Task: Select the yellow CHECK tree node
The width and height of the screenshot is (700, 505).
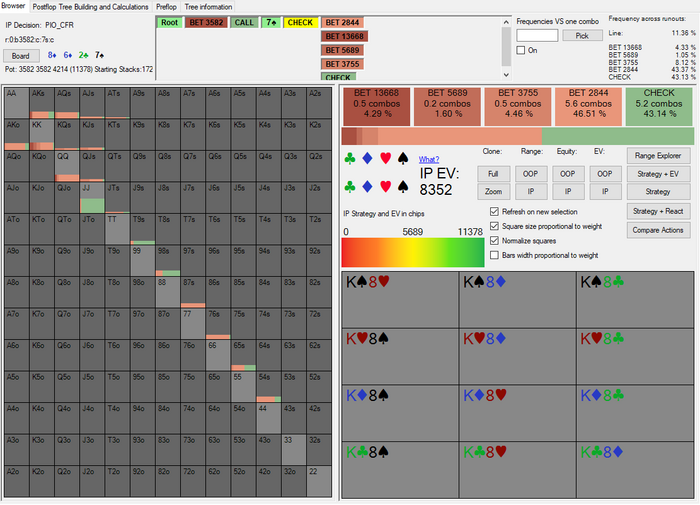Action: [x=300, y=22]
